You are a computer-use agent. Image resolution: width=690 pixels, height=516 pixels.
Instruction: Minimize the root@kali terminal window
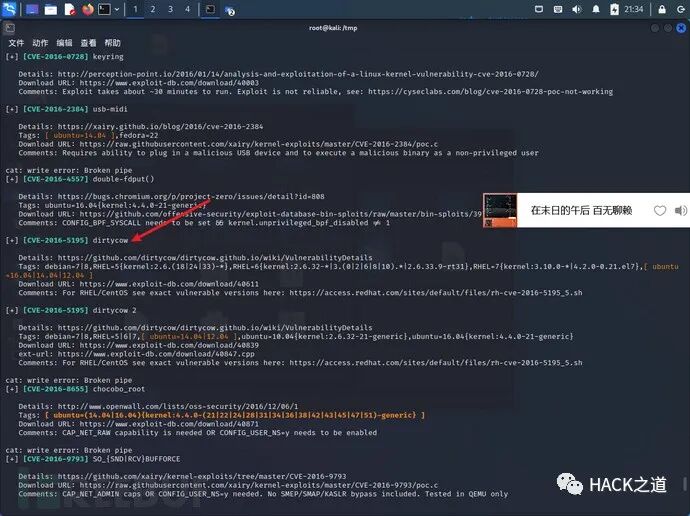pos(655,28)
